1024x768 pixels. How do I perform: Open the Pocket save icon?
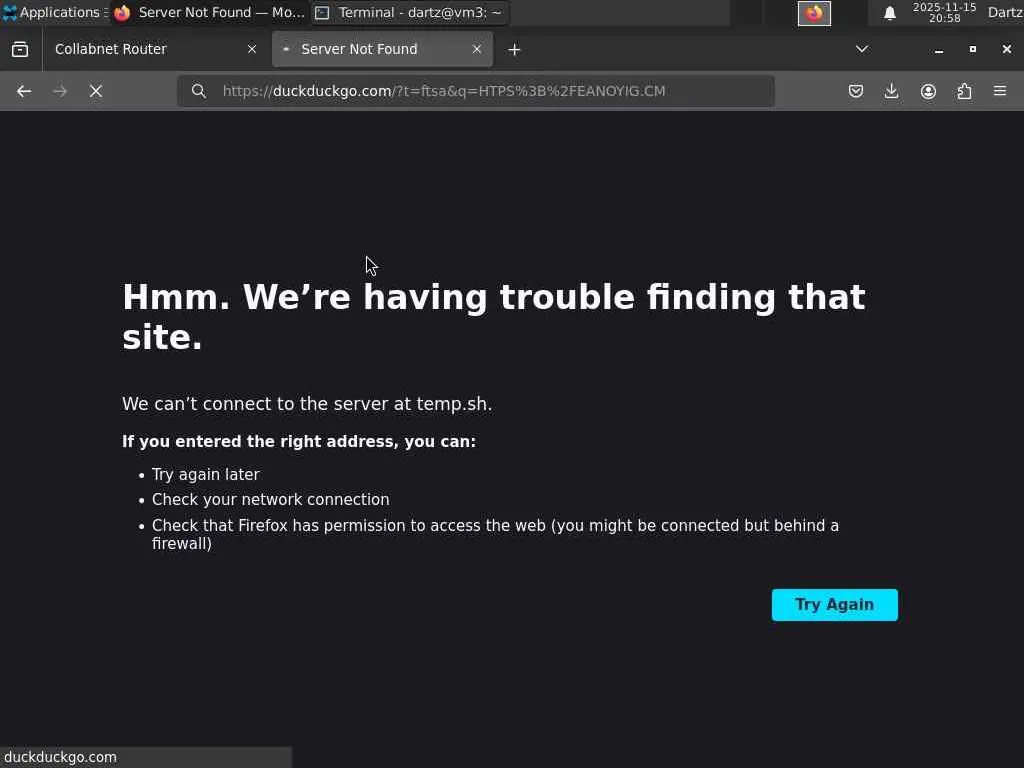pyautogui.click(x=856, y=91)
